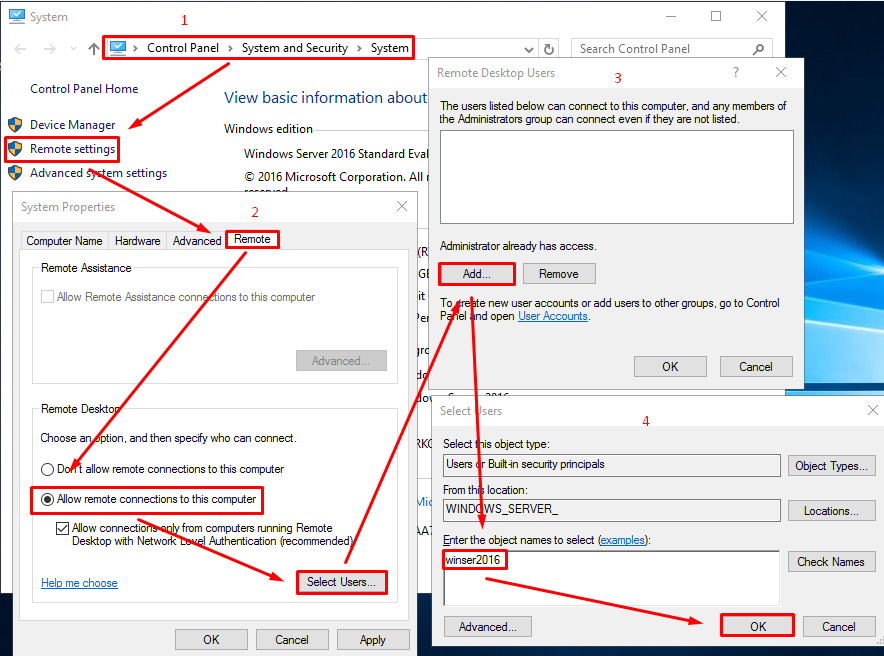This screenshot has height=656, width=884.
Task: Click the System window title icon
Action: [x=17, y=16]
